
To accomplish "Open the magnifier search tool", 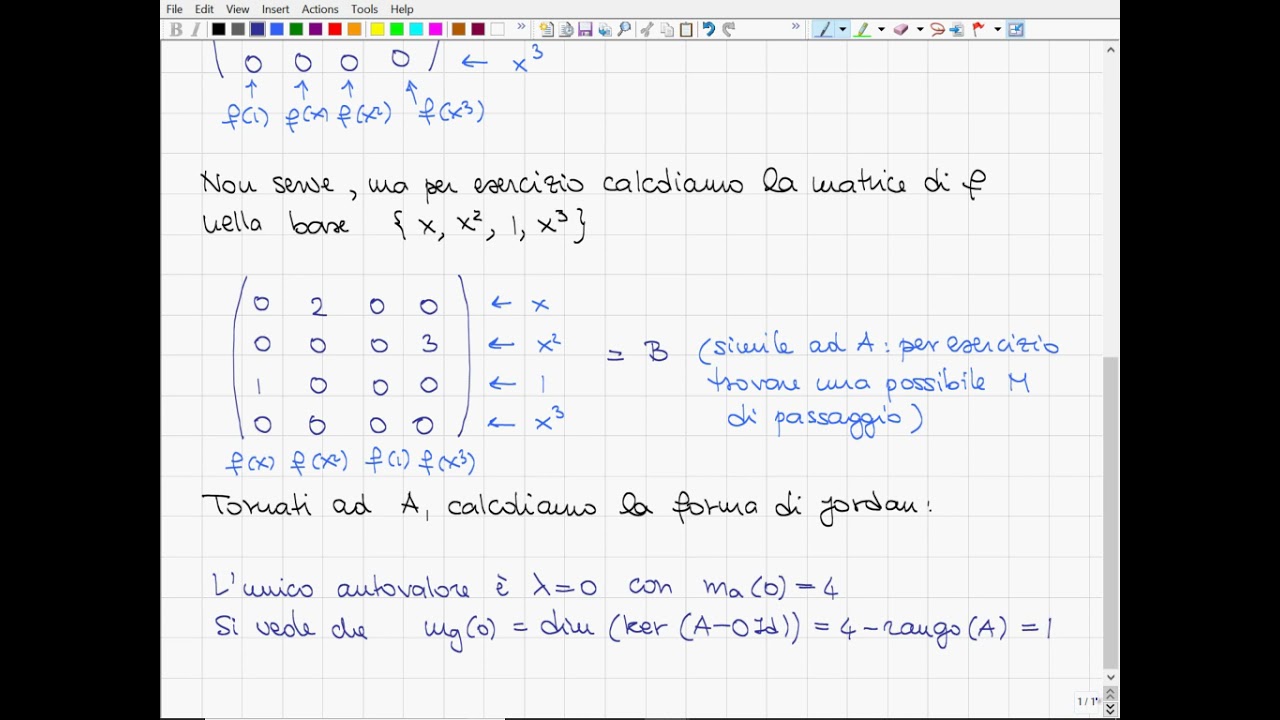I will click(624, 29).
